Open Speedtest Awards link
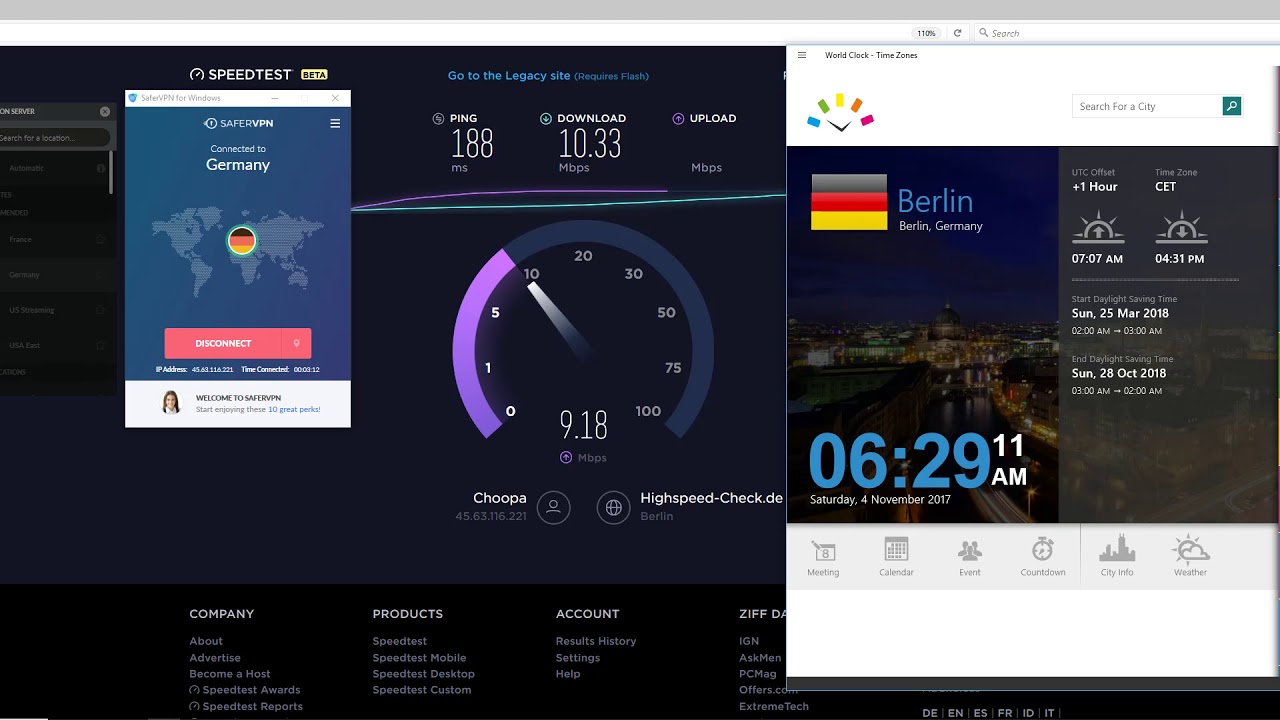1280x720 pixels. (x=245, y=690)
